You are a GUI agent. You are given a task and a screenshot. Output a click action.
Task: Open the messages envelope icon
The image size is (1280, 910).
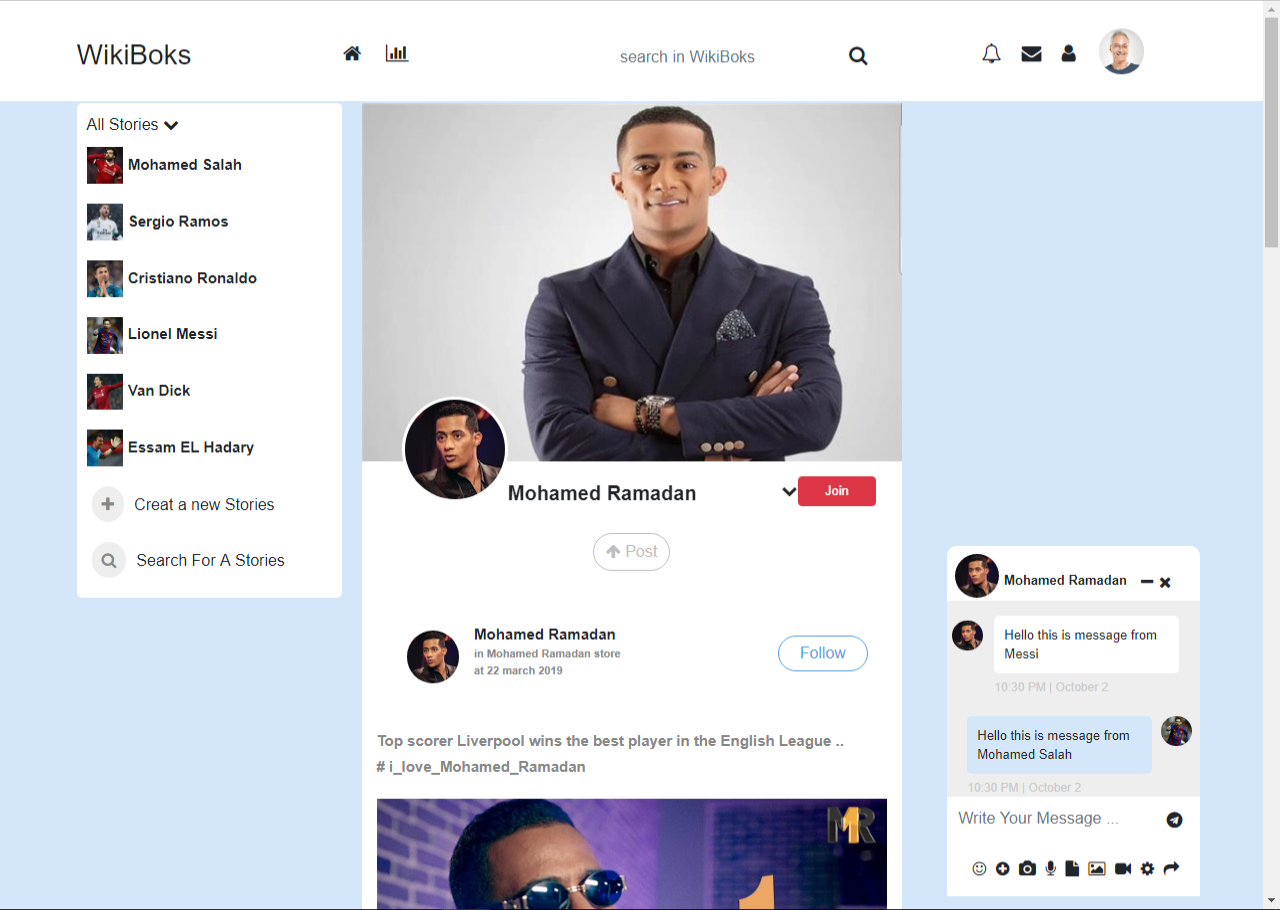coord(1031,54)
